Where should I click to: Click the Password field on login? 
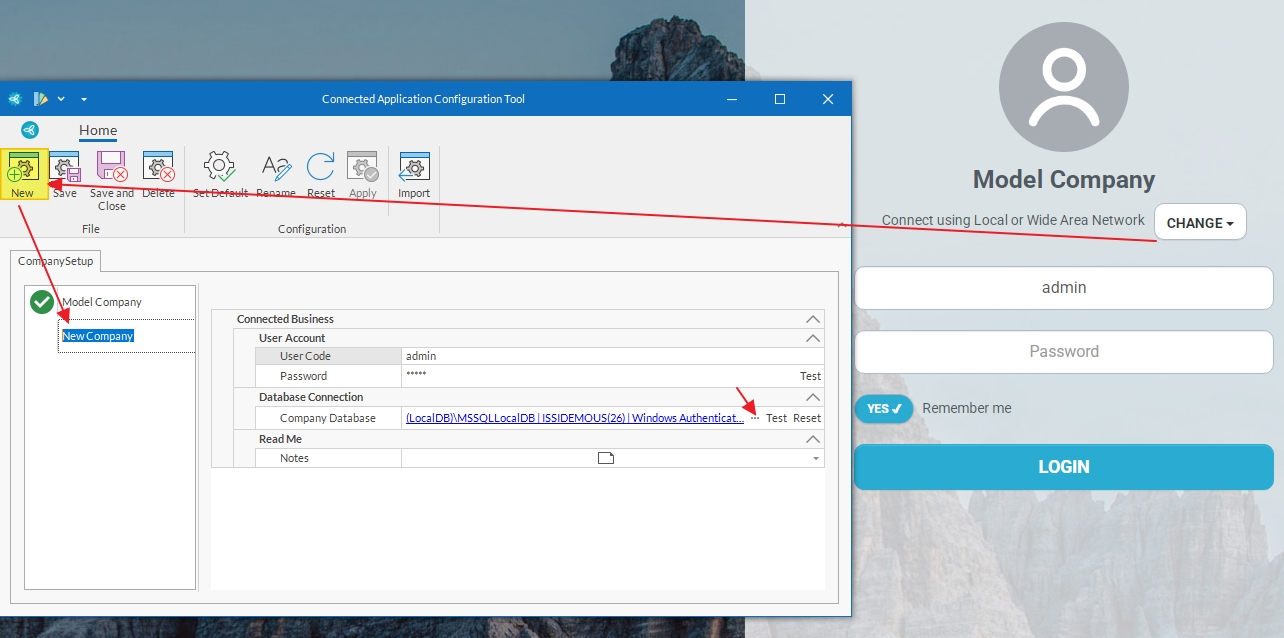pos(1064,352)
